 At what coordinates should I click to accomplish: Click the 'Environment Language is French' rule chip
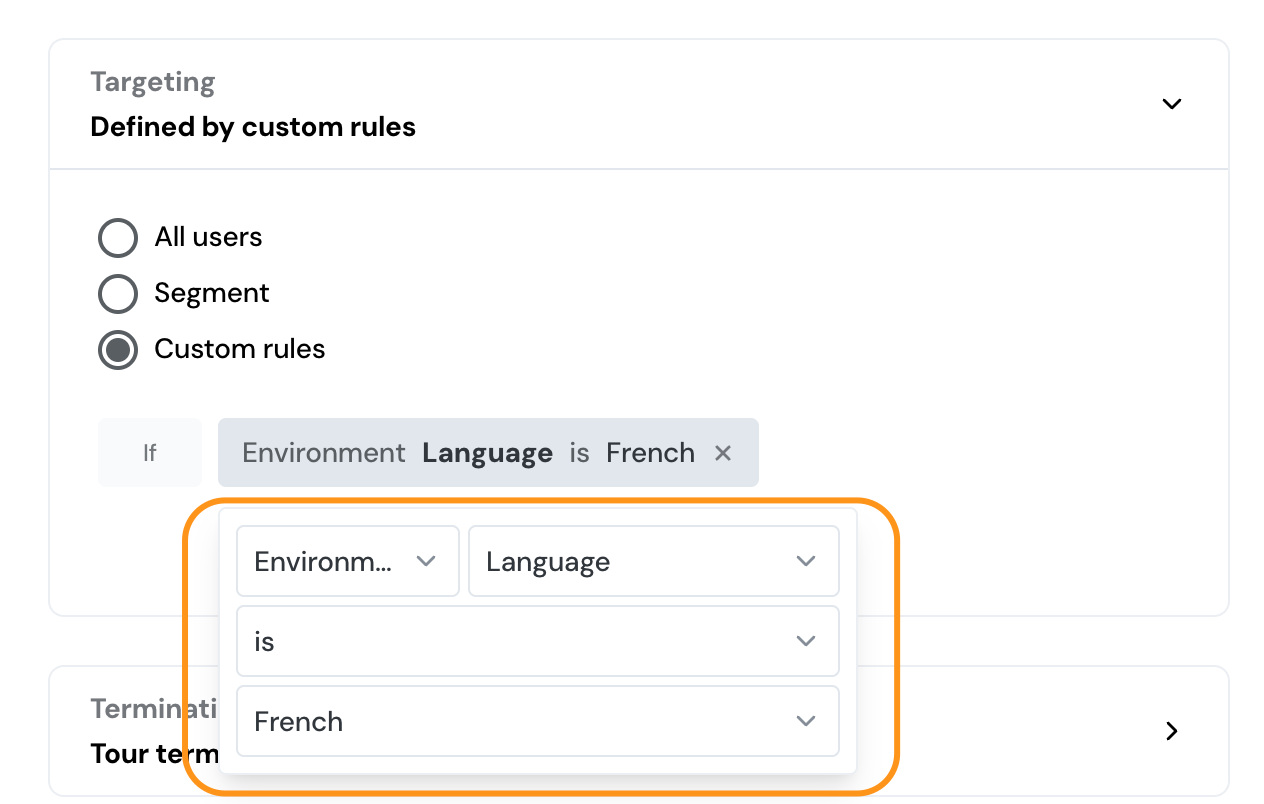[468, 453]
